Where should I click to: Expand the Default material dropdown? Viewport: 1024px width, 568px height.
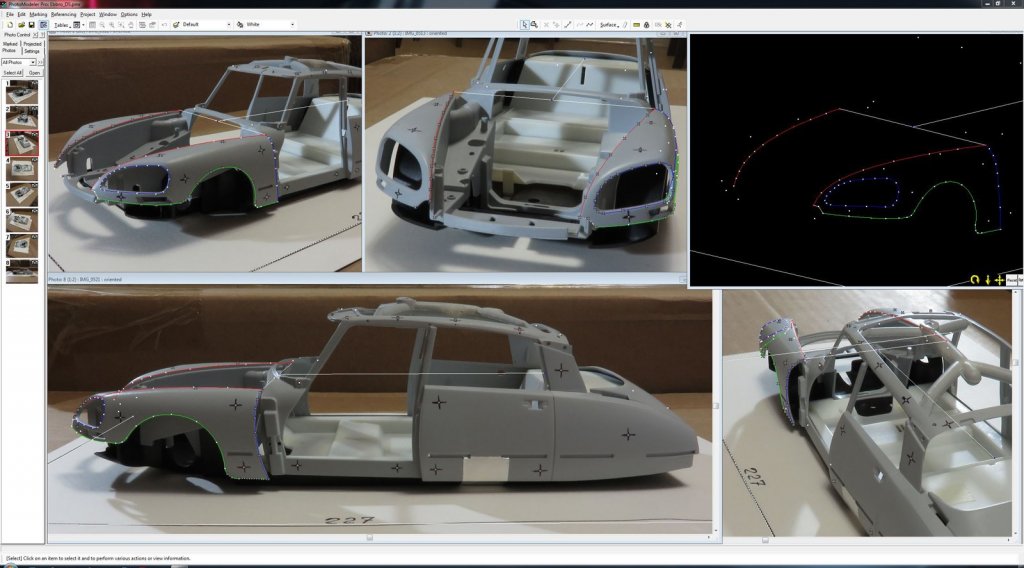(228, 24)
